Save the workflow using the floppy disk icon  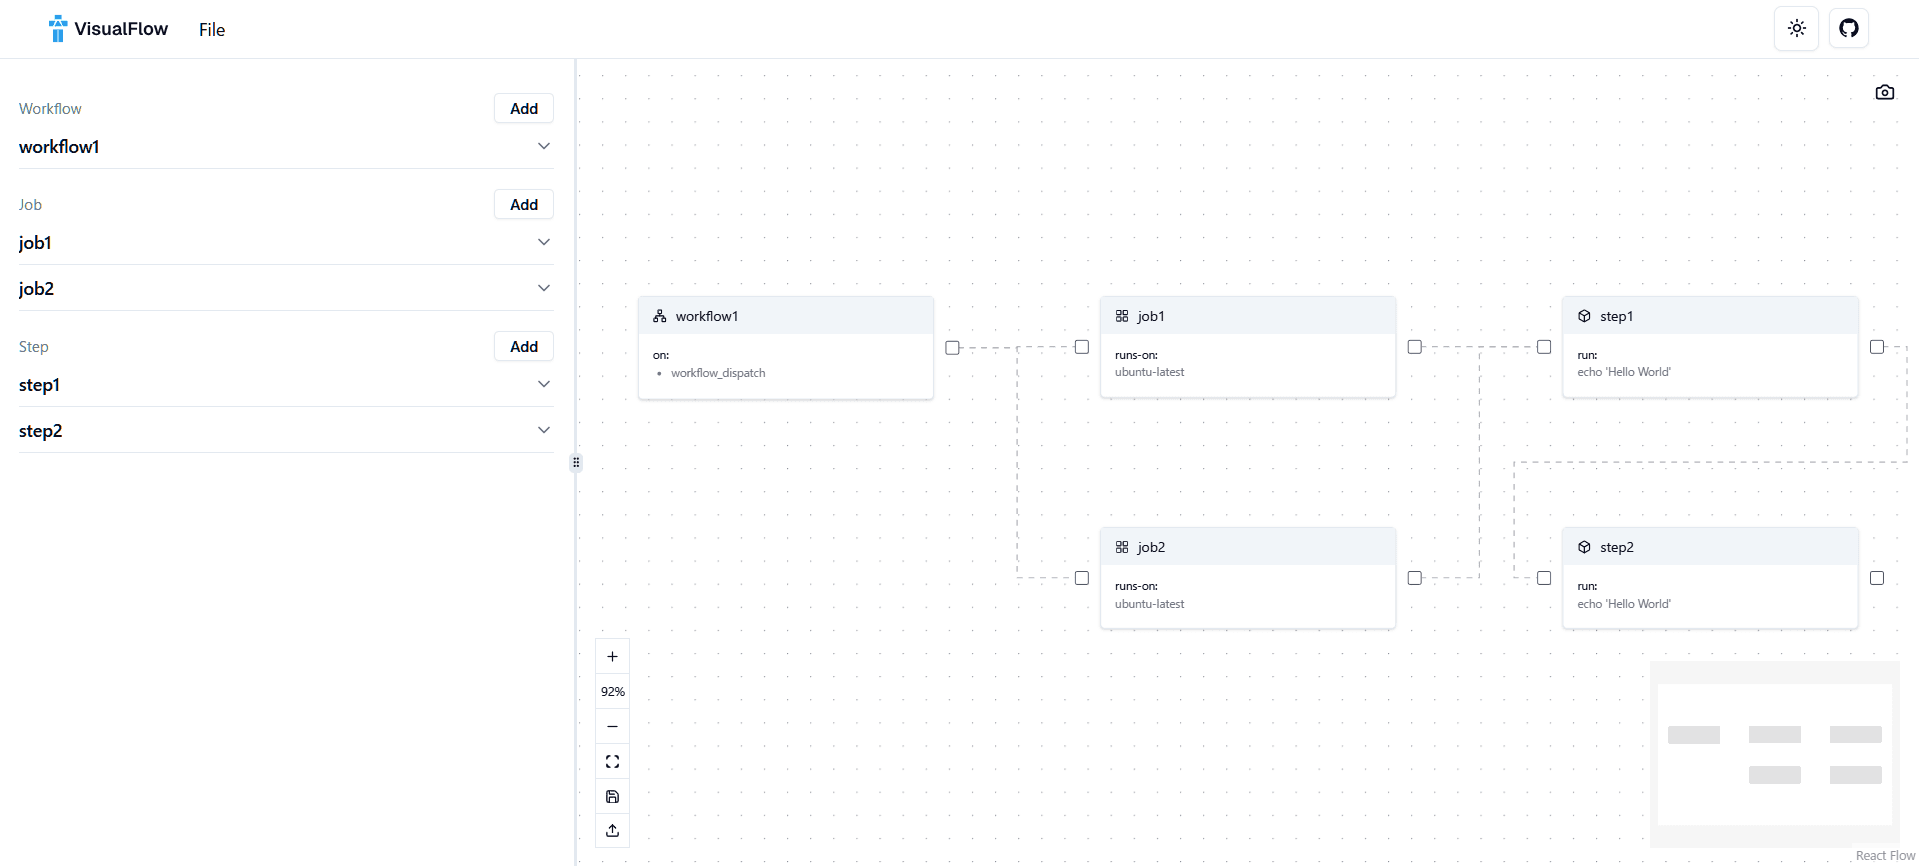[x=612, y=796]
